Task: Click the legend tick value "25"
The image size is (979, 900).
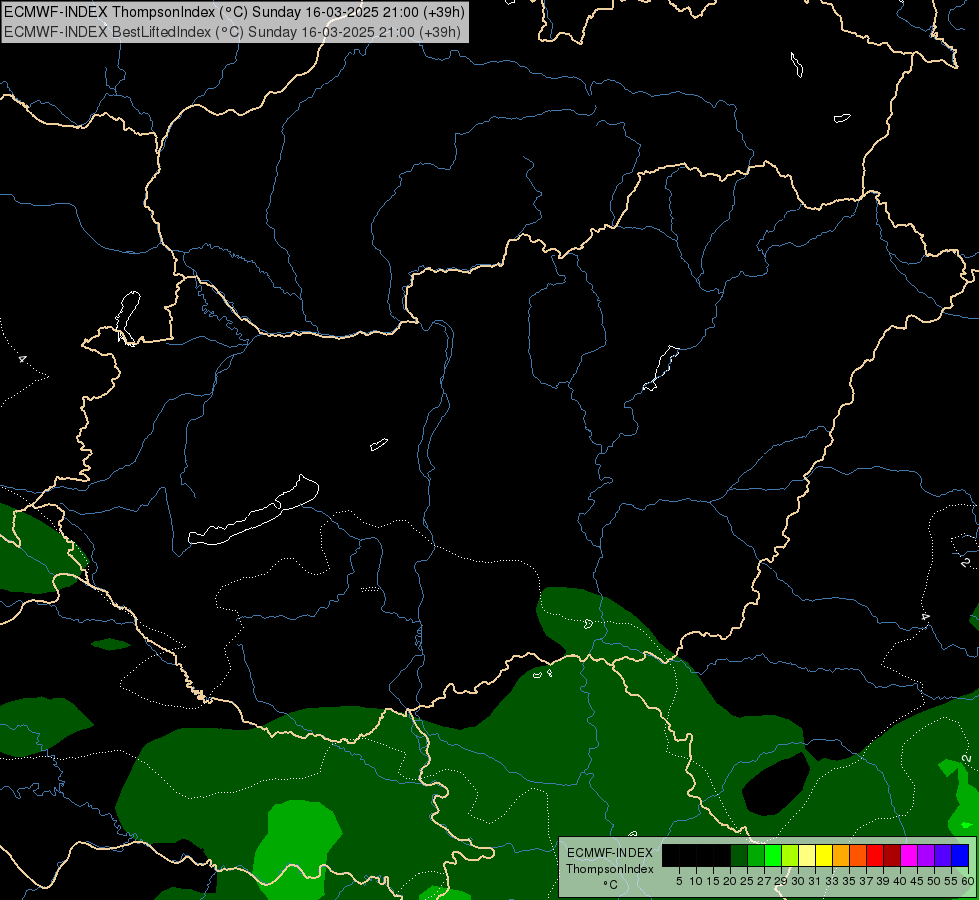Action: [747, 881]
